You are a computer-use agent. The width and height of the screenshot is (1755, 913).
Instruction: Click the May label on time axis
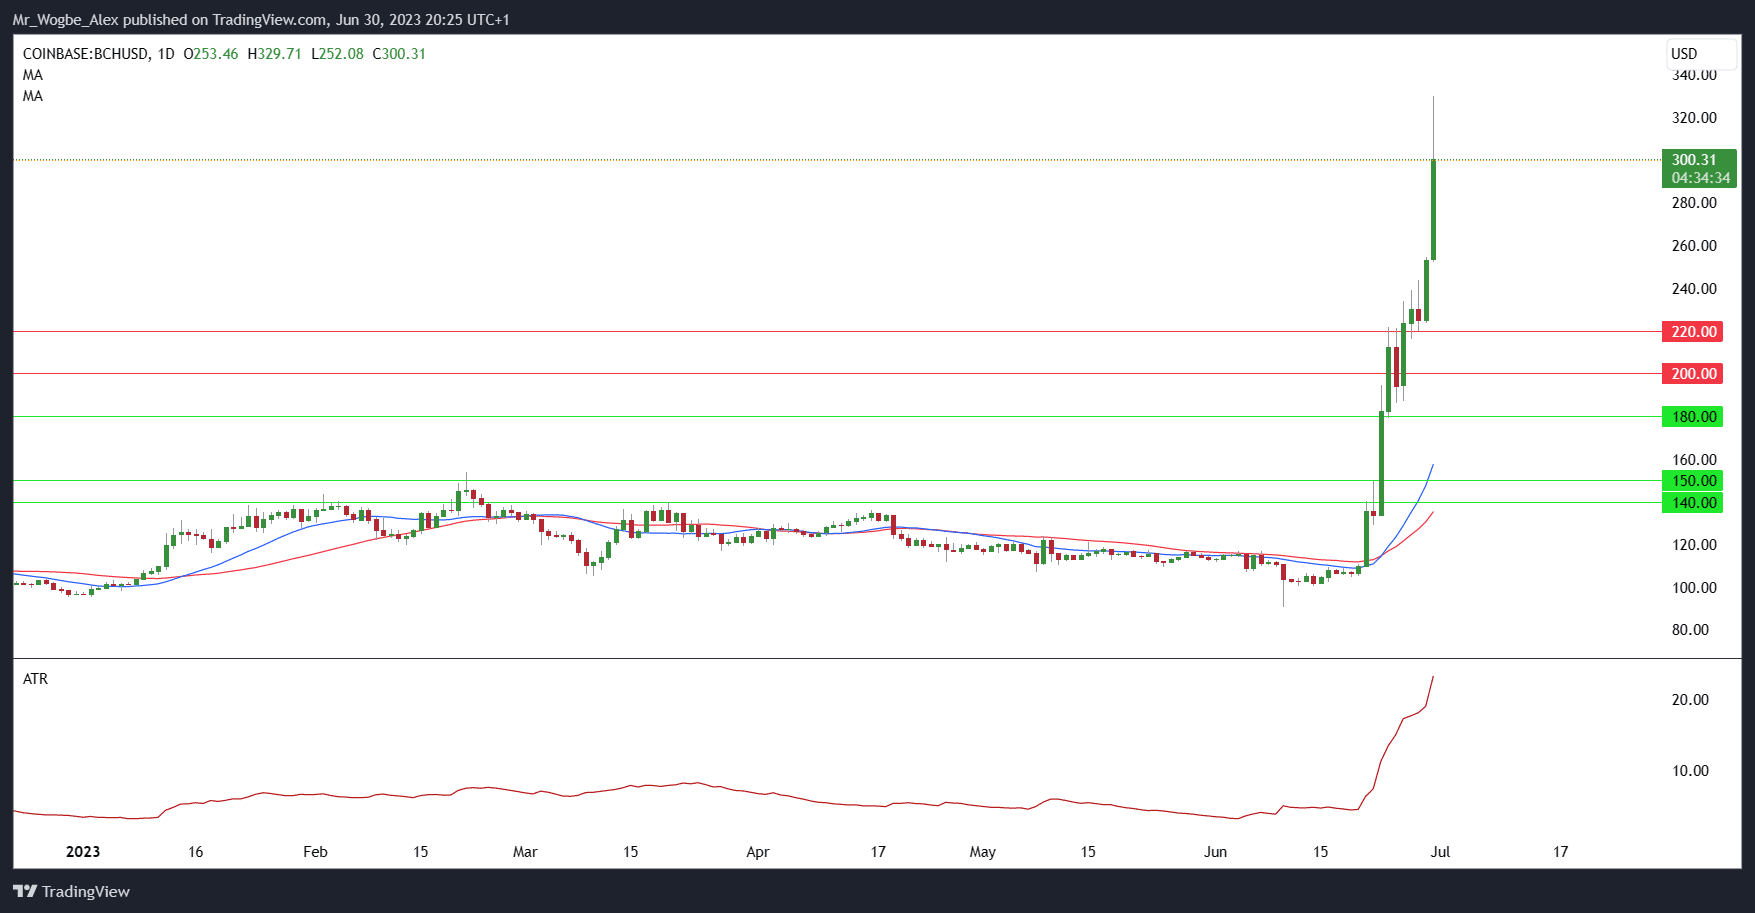pyautogui.click(x=983, y=852)
